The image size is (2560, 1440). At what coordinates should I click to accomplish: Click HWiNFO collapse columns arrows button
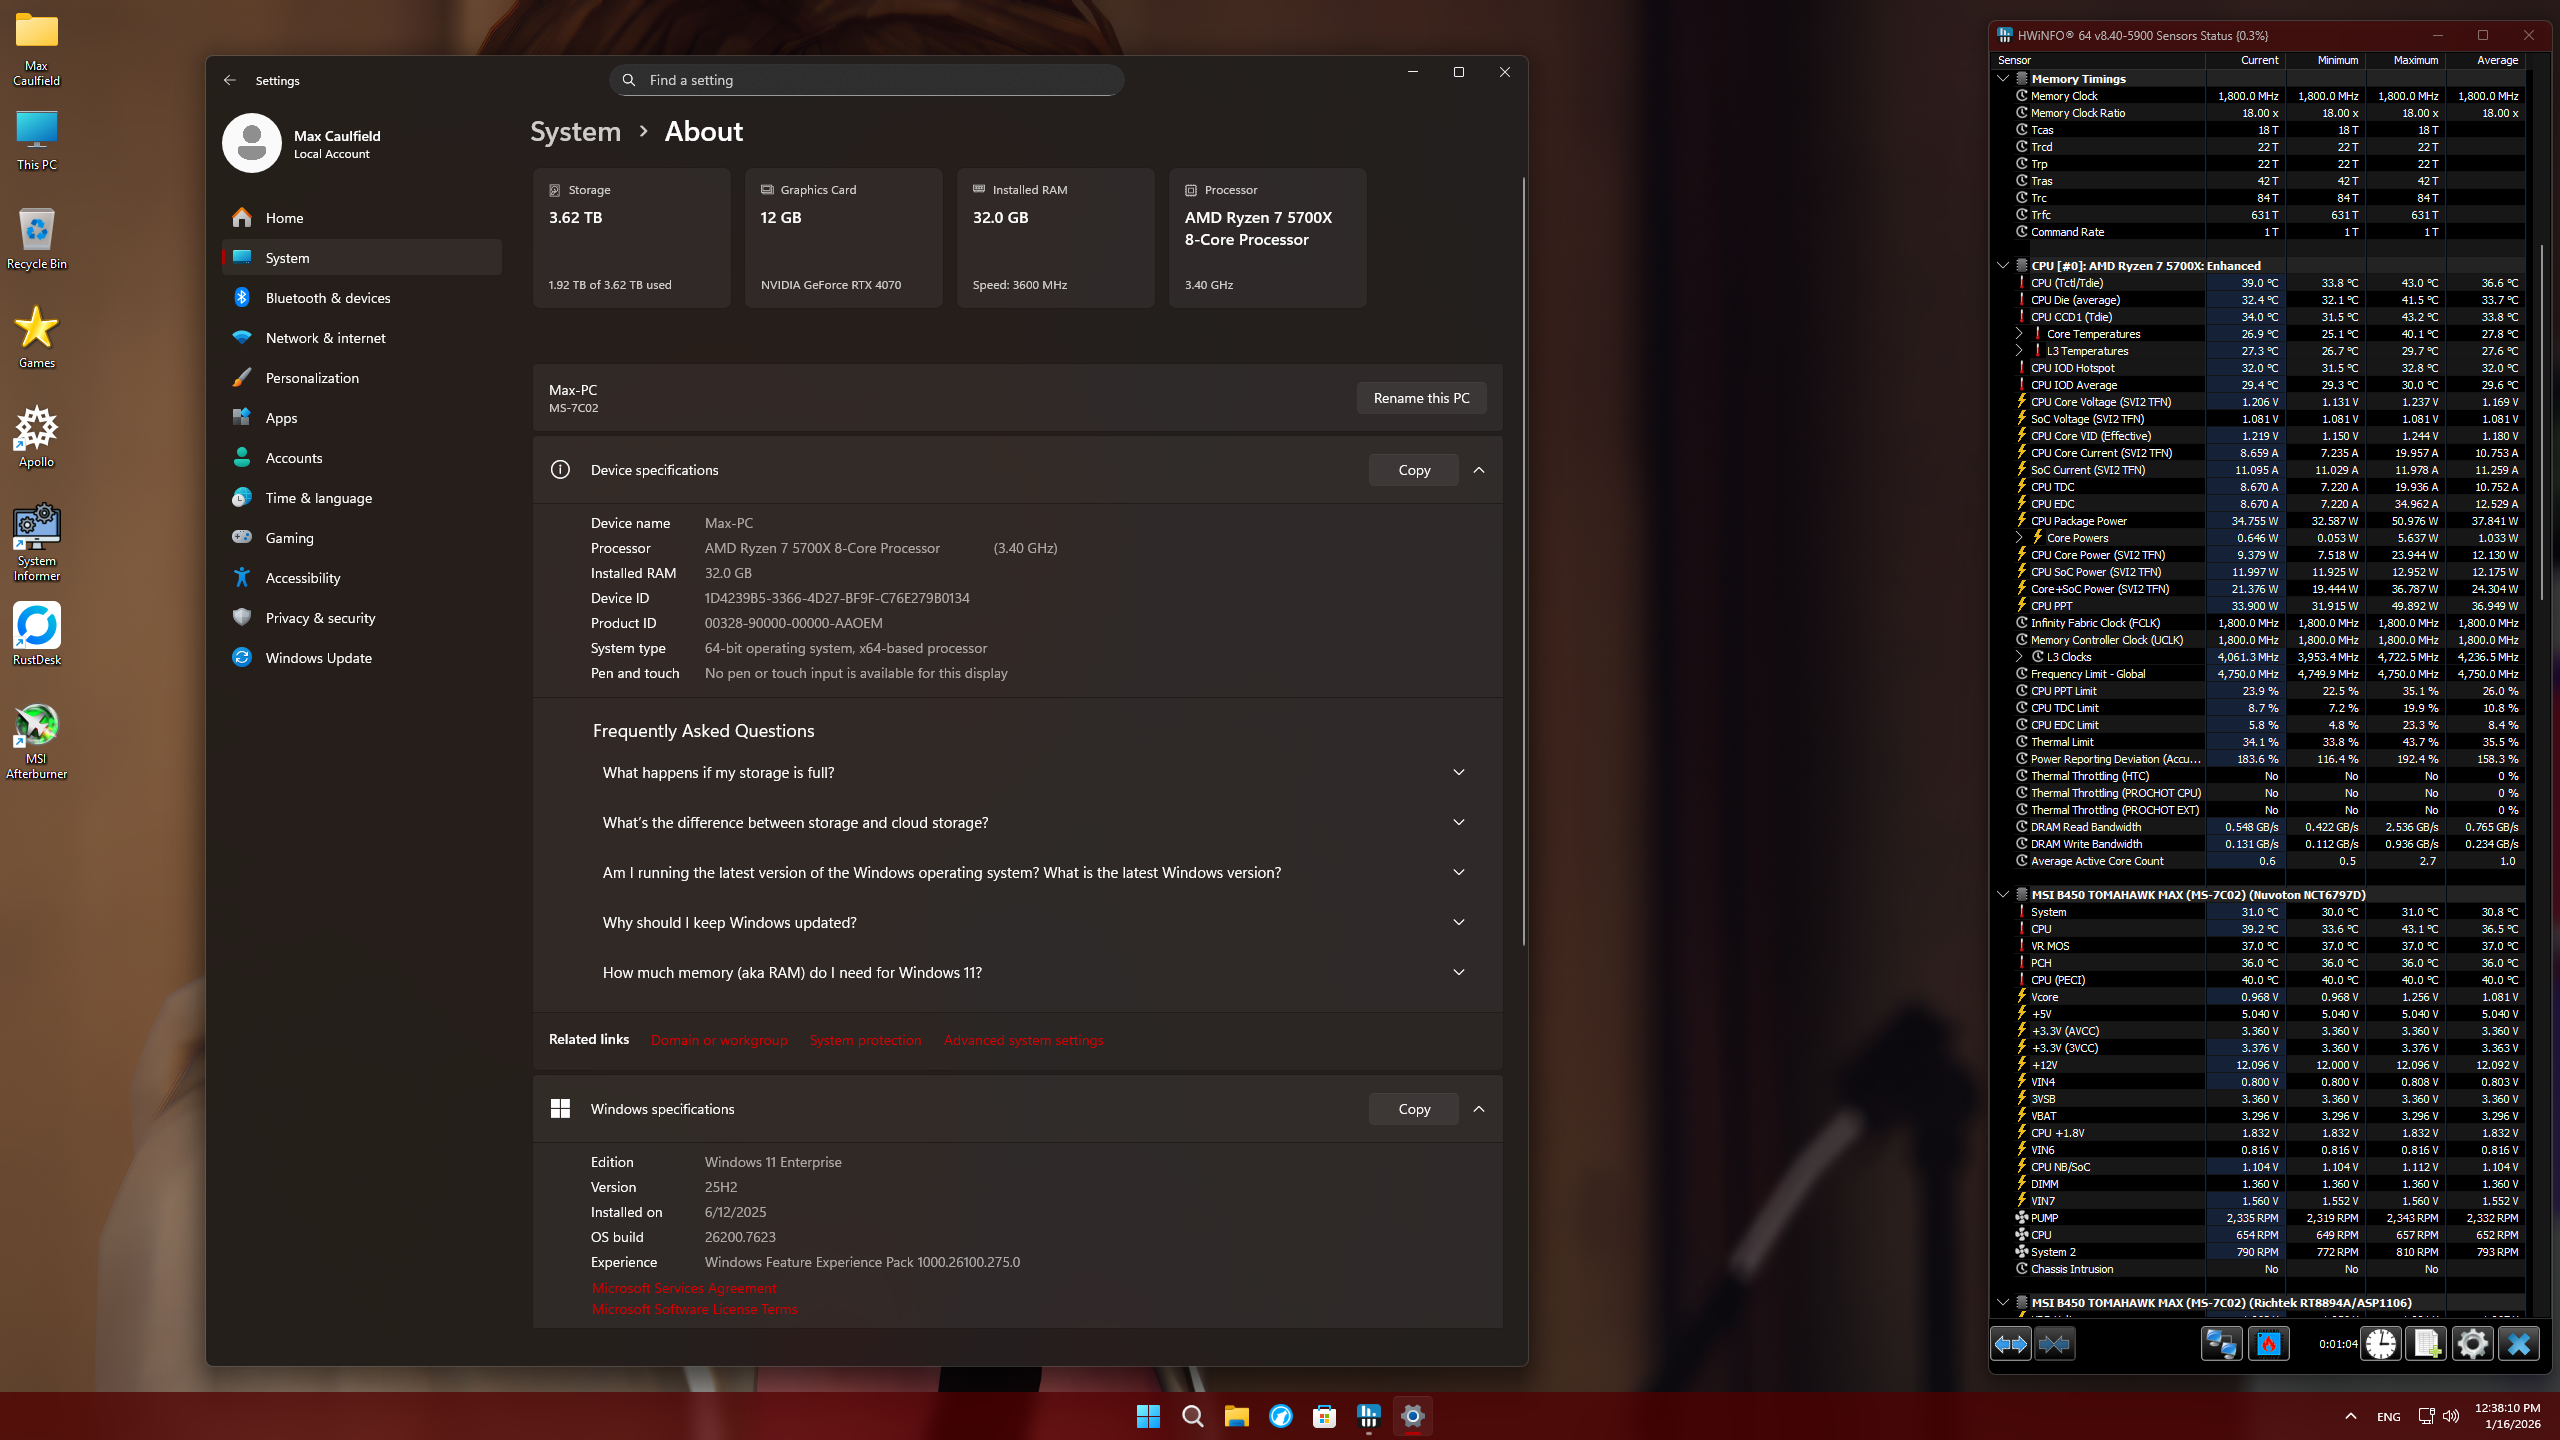pyautogui.click(x=2055, y=1344)
